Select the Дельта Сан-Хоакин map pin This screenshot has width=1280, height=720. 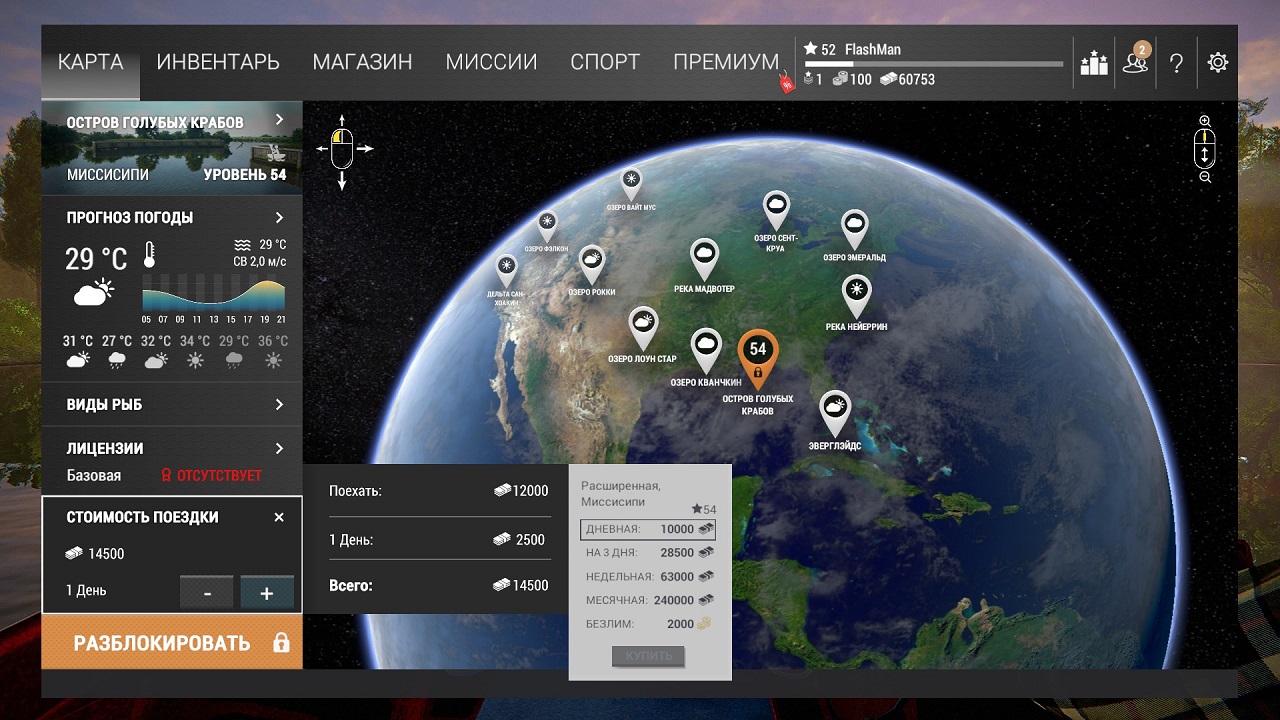tap(507, 269)
